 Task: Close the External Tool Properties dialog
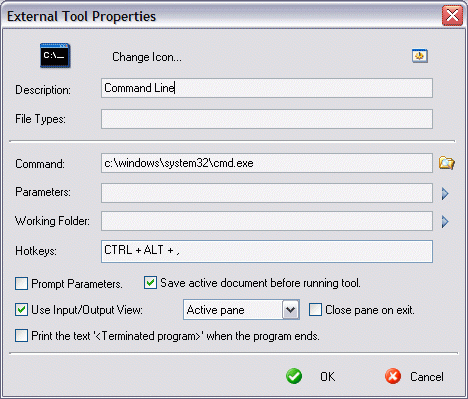click(452, 15)
